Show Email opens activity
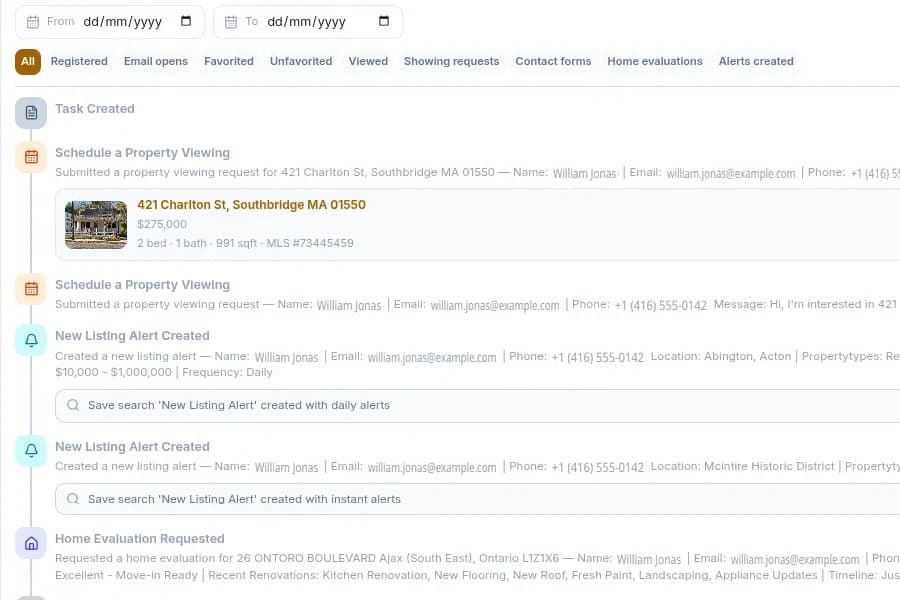The width and height of the screenshot is (900, 600). [x=156, y=61]
